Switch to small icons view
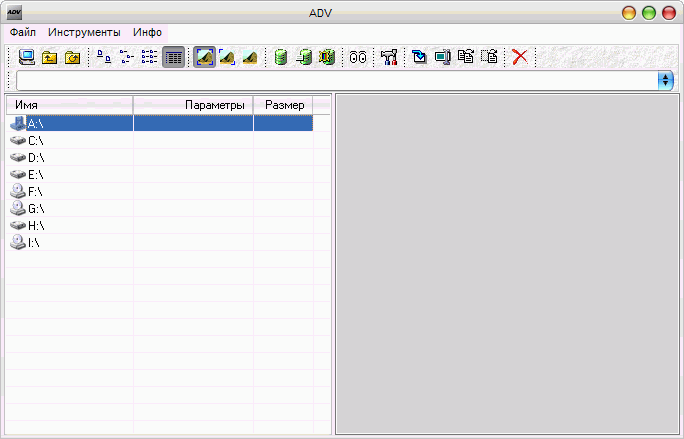The height and width of the screenshot is (439, 684). 127,57
